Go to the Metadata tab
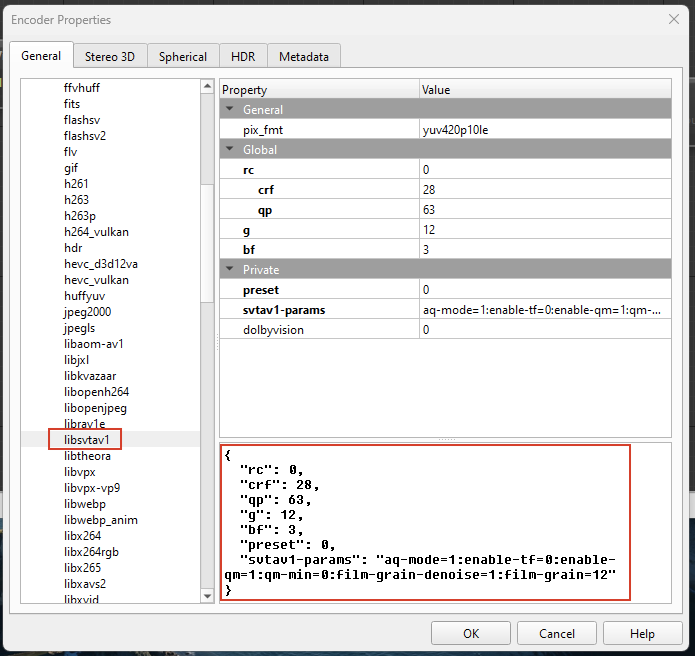 tap(304, 57)
